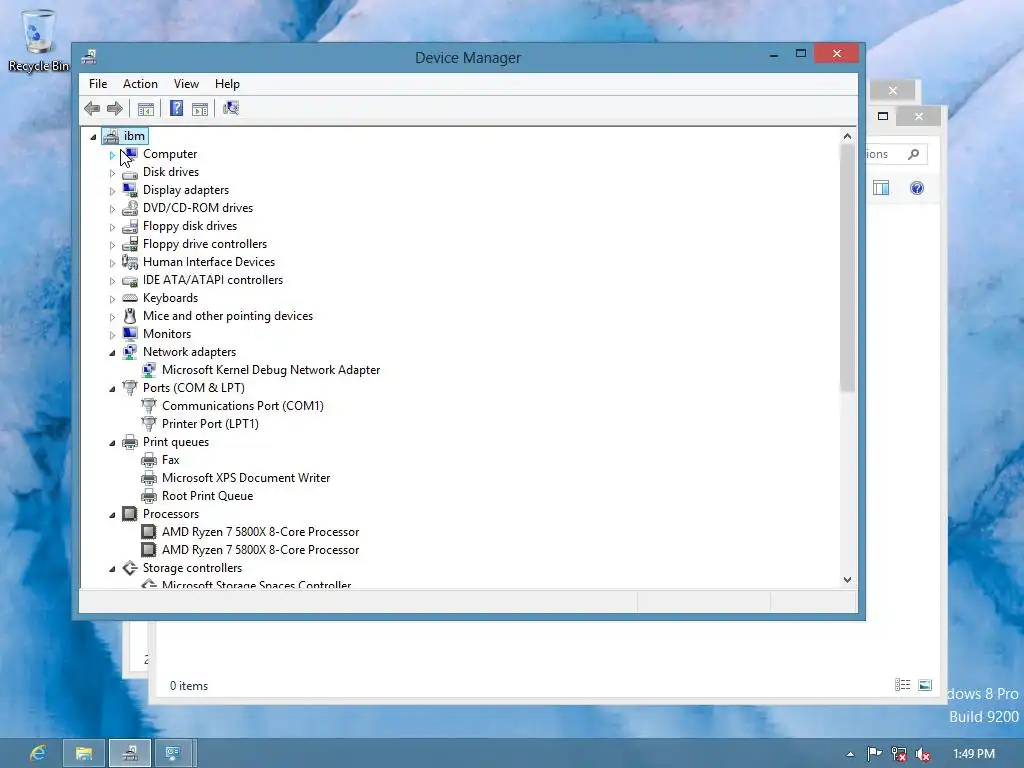The width and height of the screenshot is (1024, 768).
Task: Select the Fax print queue
Action: tap(170, 460)
